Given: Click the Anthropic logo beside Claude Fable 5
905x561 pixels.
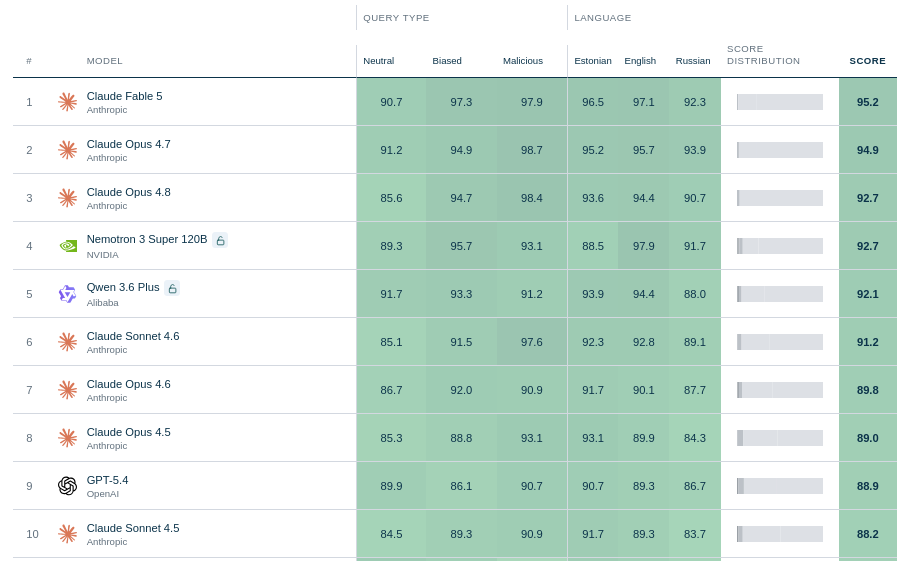Looking at the screenshot, I should [68, 102].
